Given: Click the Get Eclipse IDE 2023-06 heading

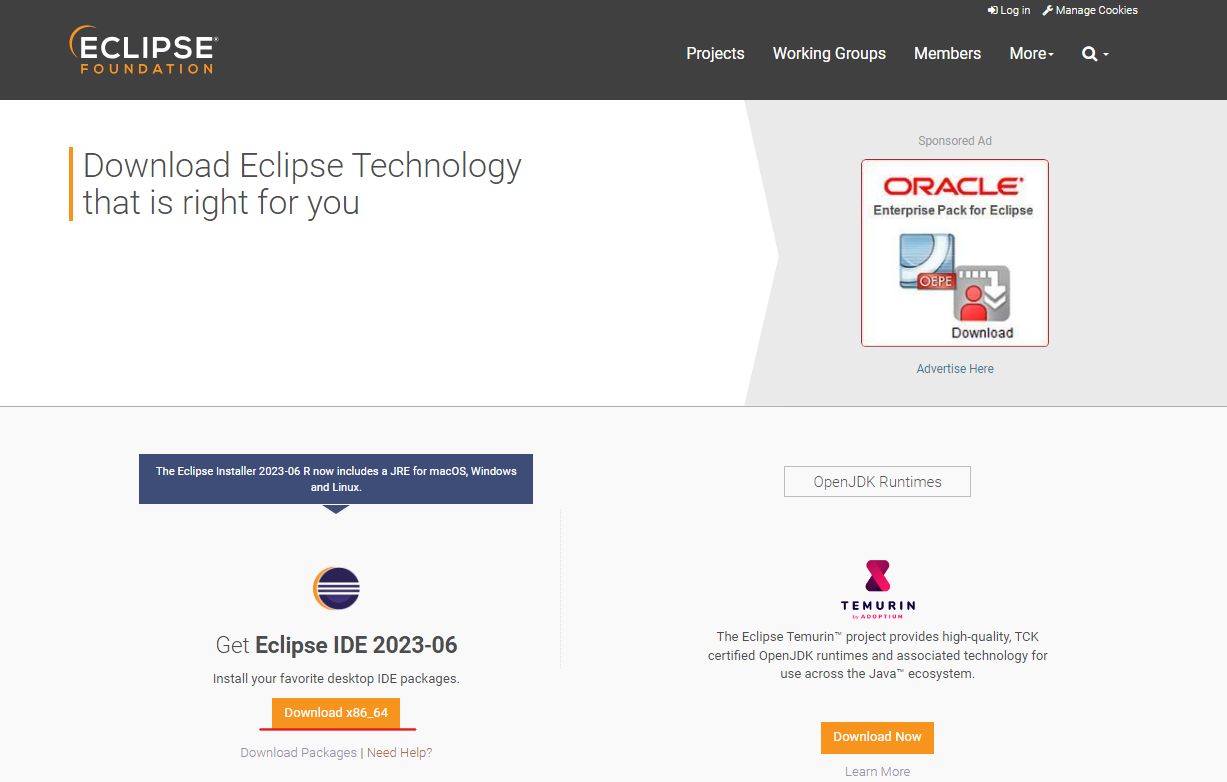Looking at the screenshot, I should click(x=336, y=644).
